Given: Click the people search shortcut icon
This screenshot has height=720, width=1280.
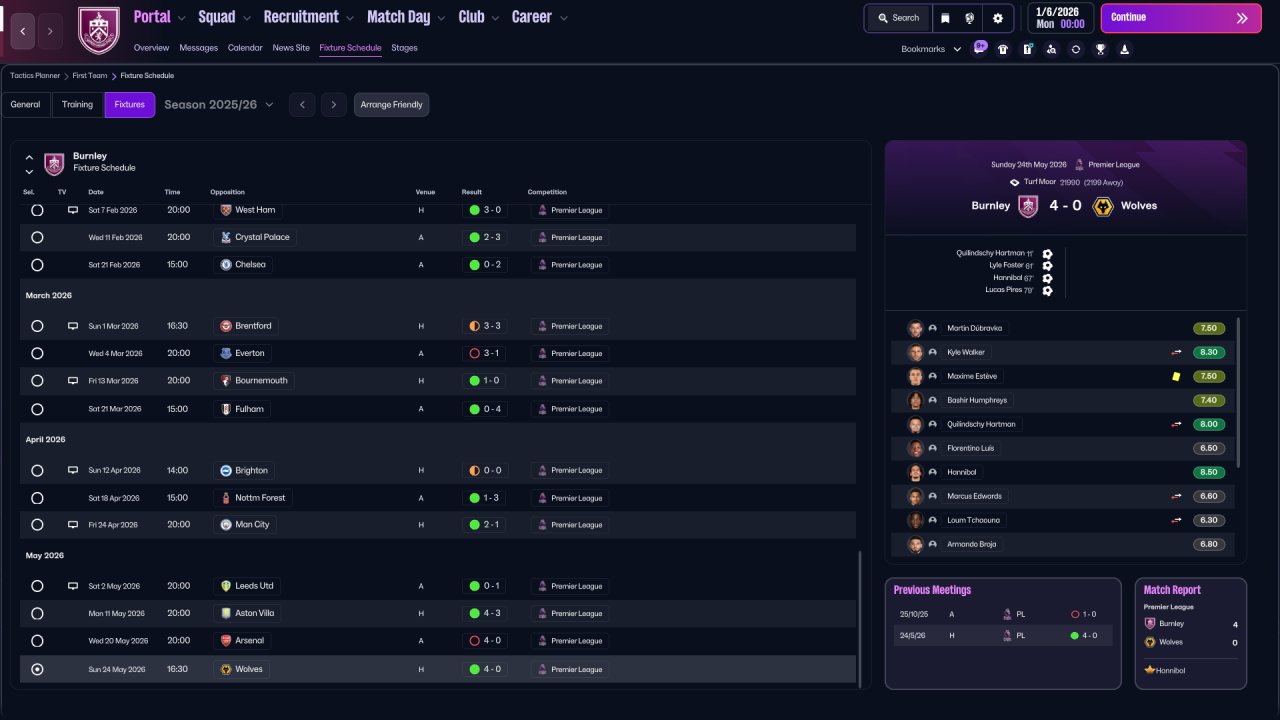Looking at the screenshot, I should click(1051, 49).
